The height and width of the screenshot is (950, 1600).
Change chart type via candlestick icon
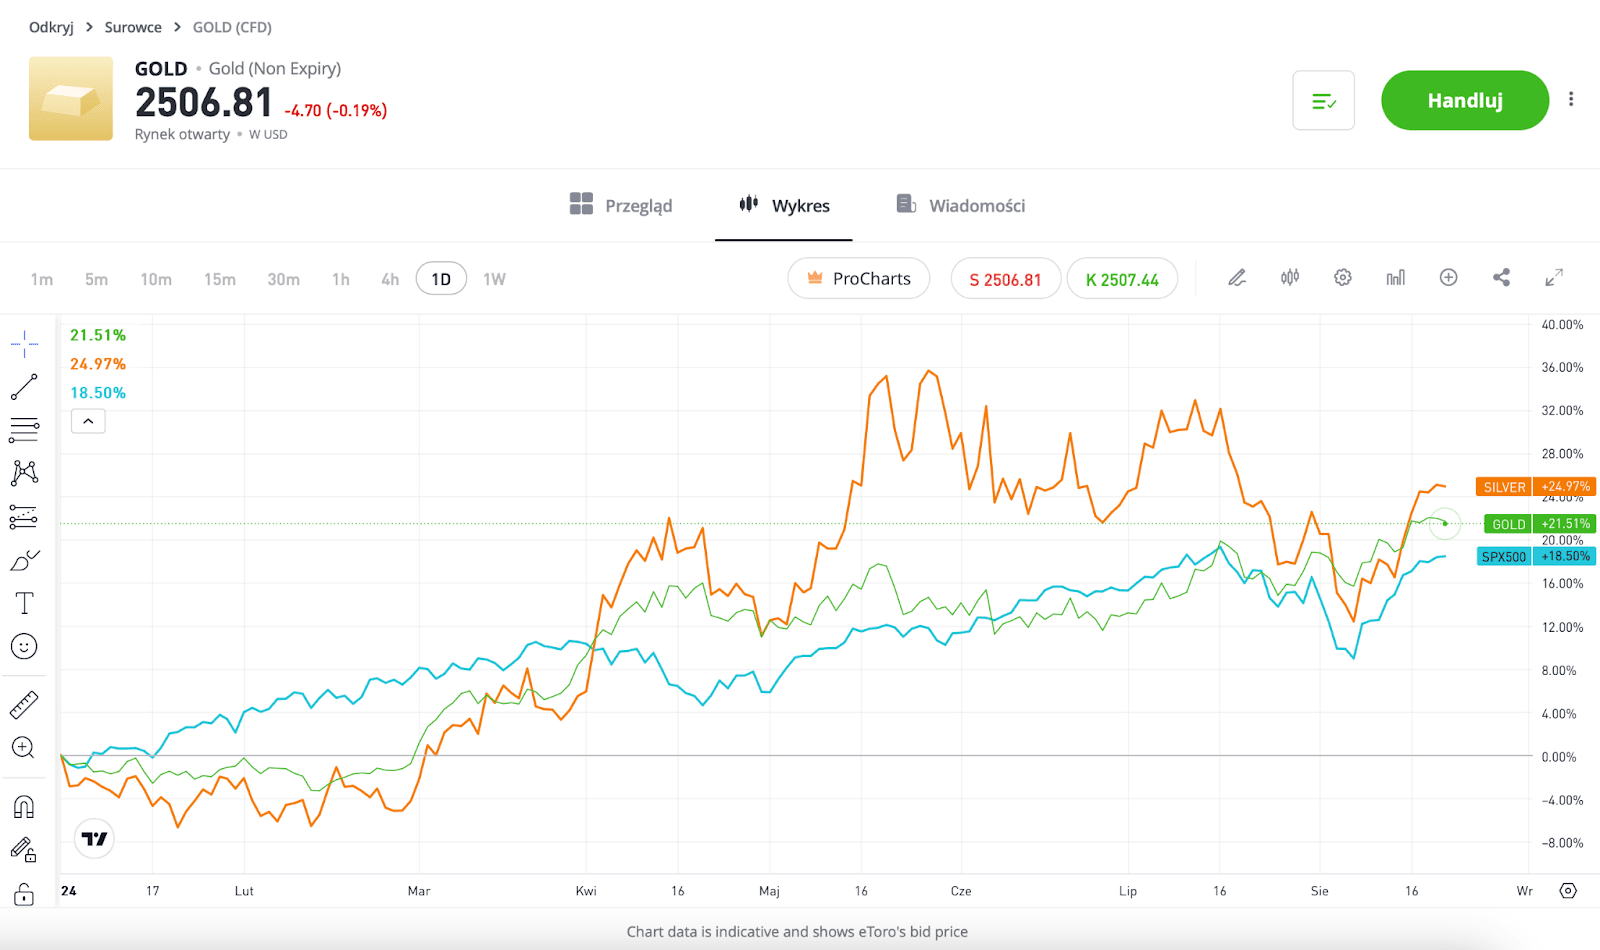click(1290, 278)
